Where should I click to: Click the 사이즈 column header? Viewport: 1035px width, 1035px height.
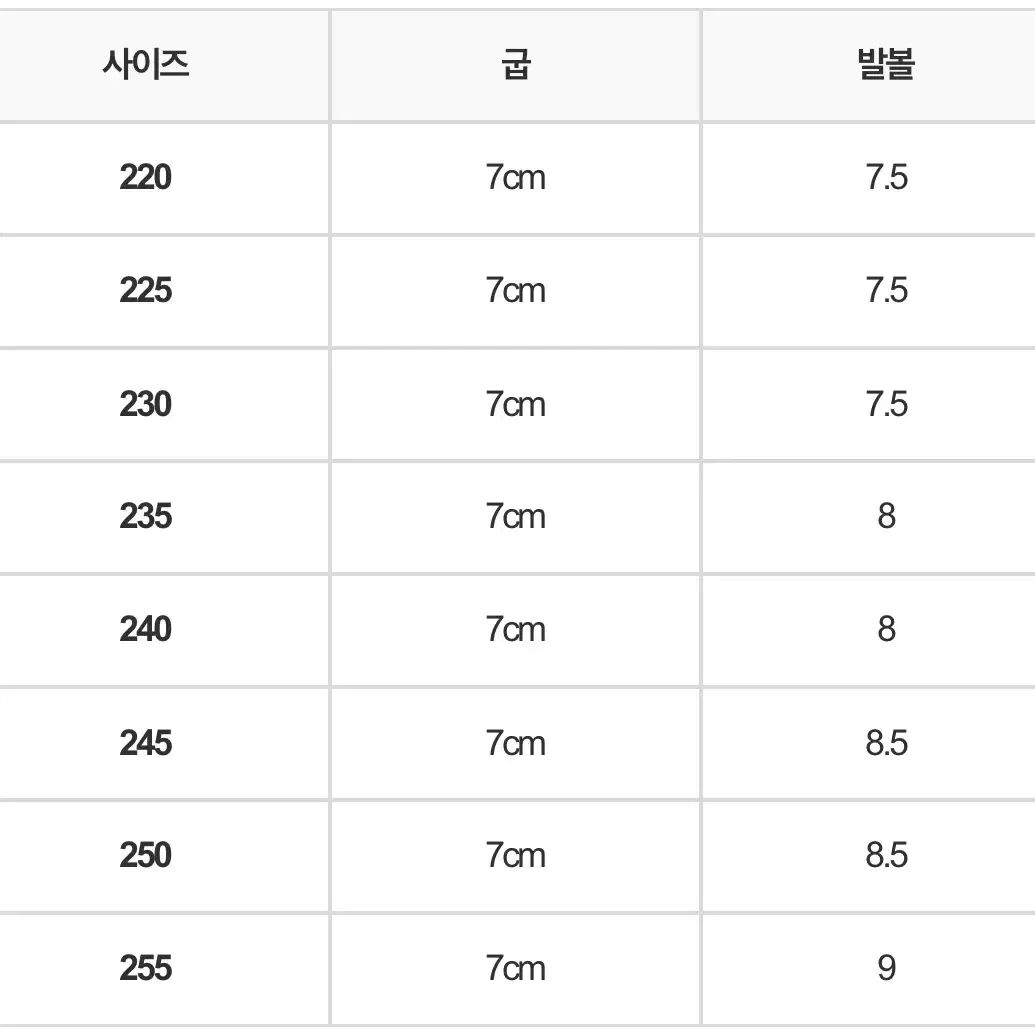pos(145,65)
